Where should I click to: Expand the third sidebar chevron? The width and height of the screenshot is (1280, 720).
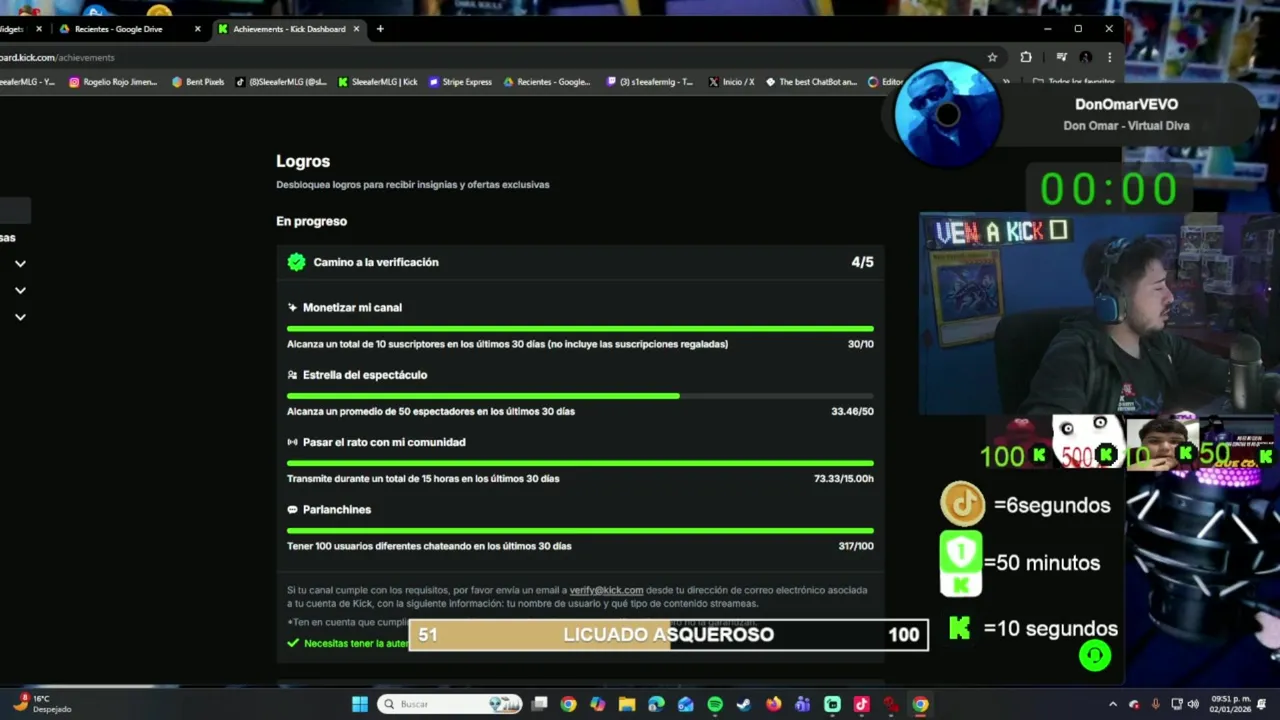(x=20, y=317)
